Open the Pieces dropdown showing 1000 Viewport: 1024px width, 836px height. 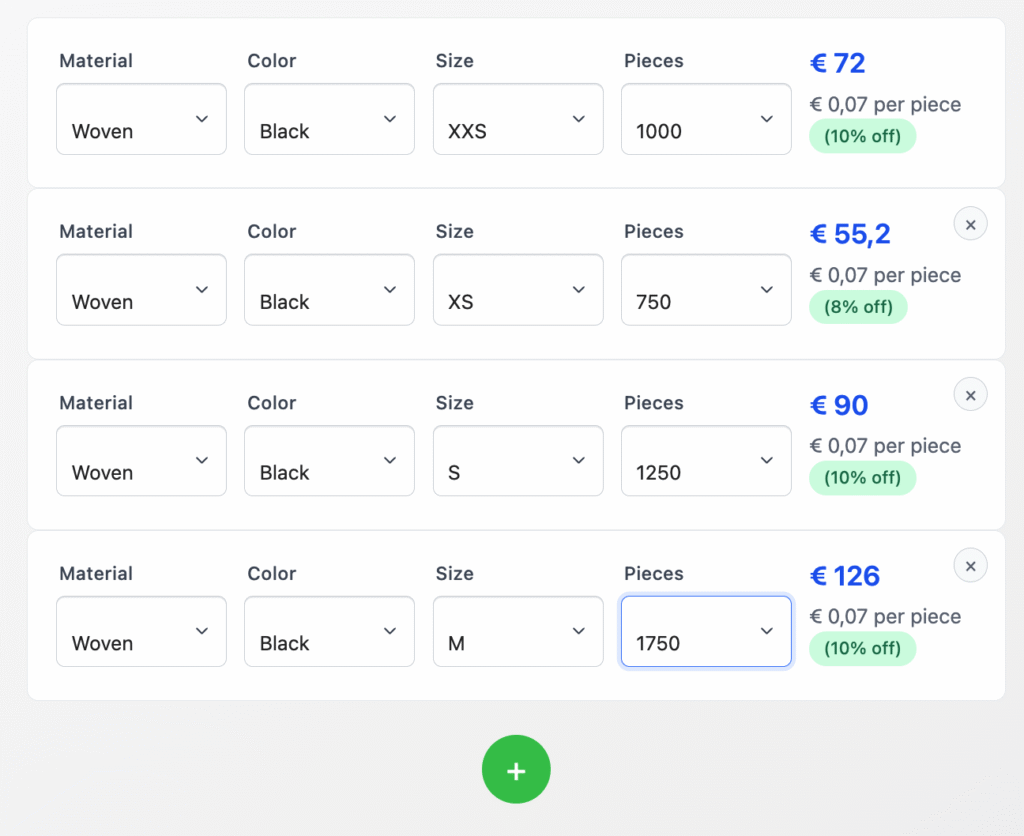706,119
